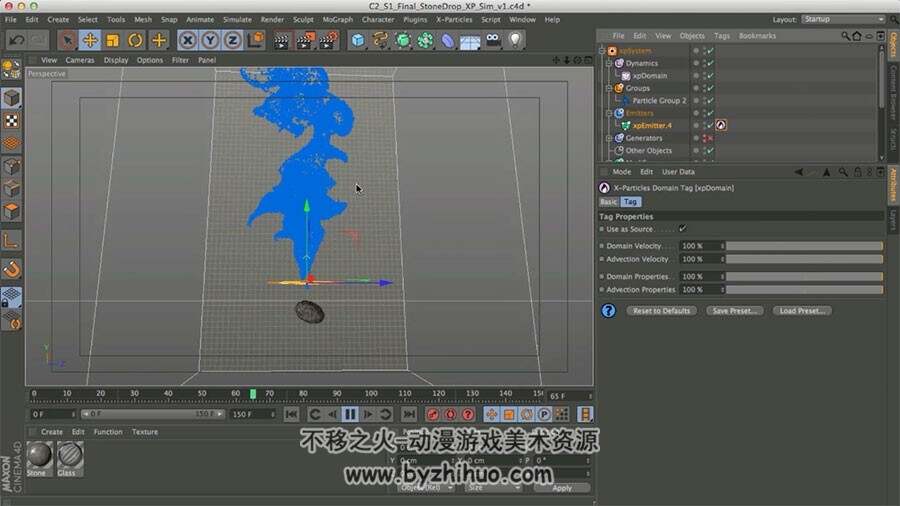The height and width of the screenshot is (506, 900).
Task: Click Reset to Defaults button
Action: pos(661,311)
